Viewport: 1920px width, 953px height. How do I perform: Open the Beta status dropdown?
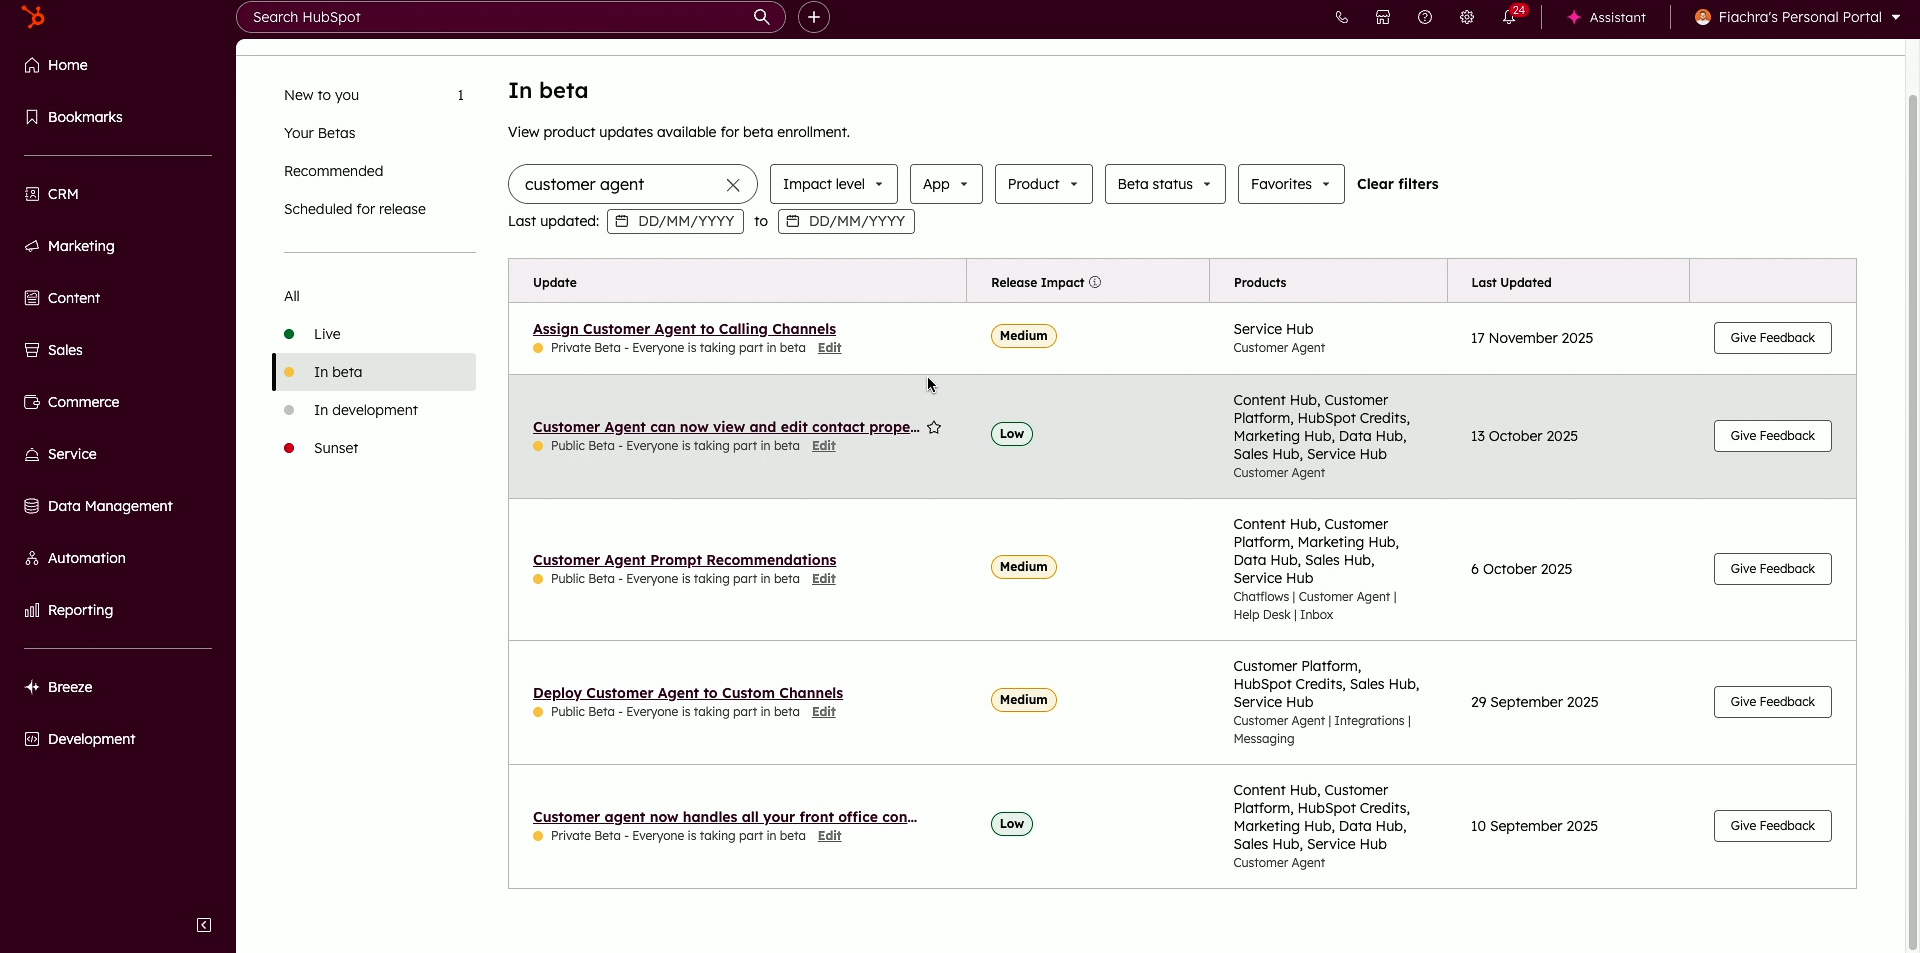click(1164, 184)
